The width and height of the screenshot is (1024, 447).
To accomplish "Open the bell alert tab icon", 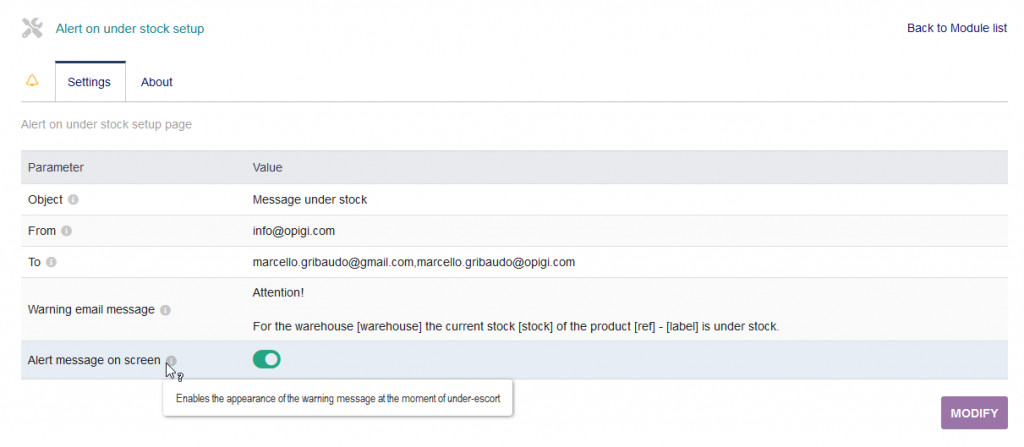I will pos(32,81).
